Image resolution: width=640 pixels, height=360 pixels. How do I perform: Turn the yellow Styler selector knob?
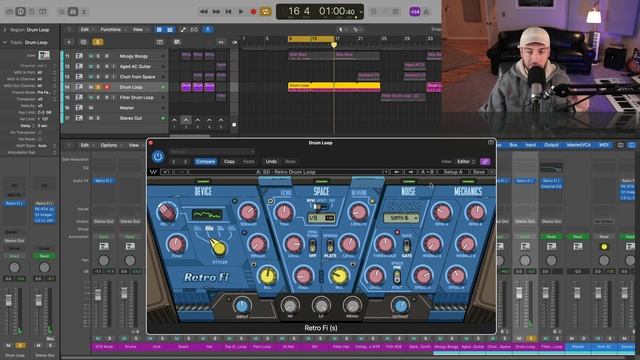tap(218, 247)
